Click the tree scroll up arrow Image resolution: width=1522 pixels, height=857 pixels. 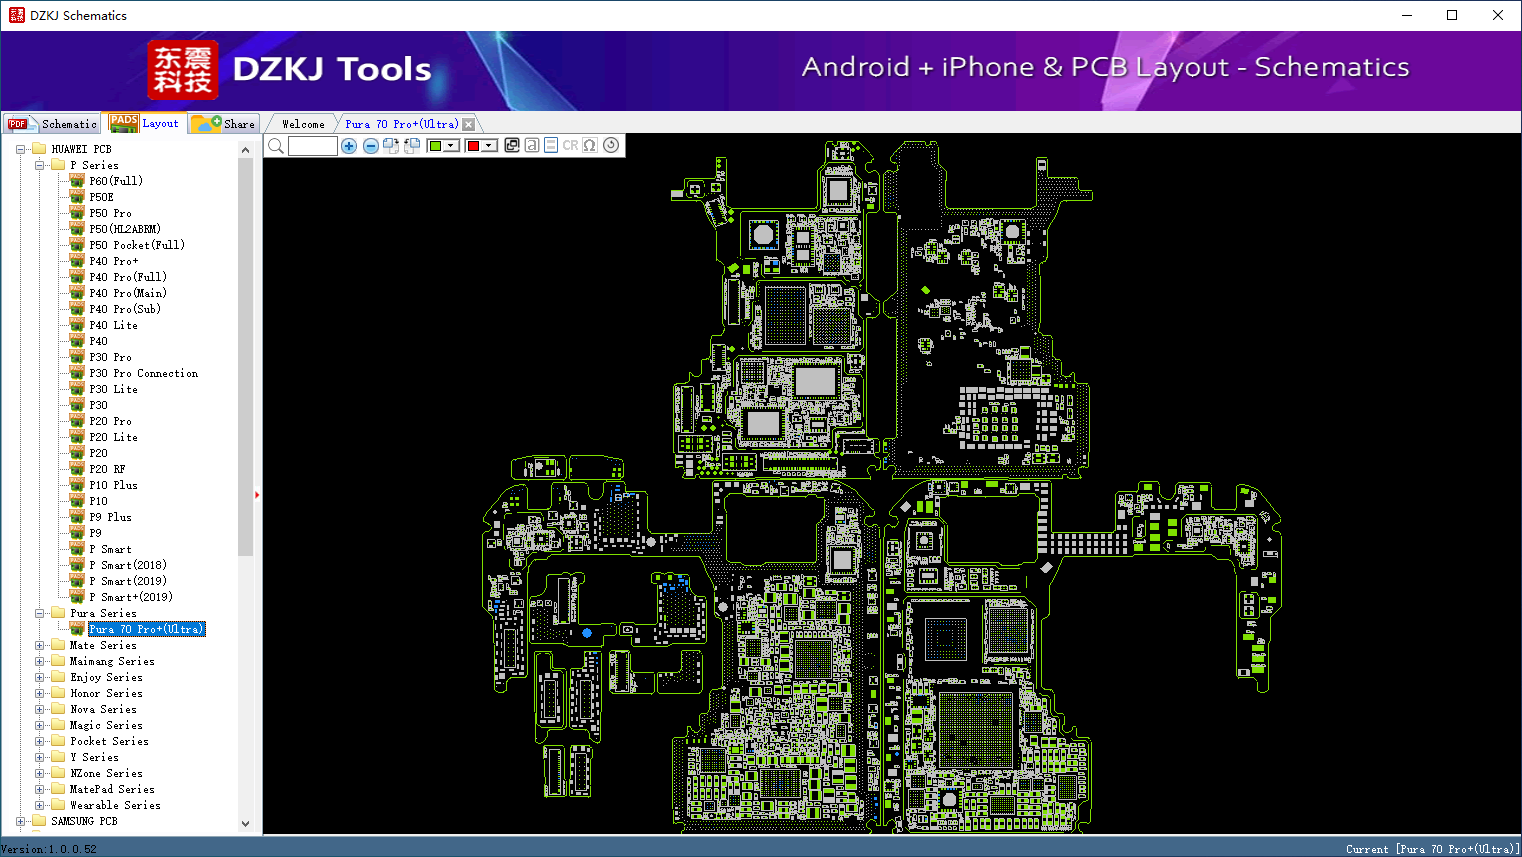click(x=246, y=150)
